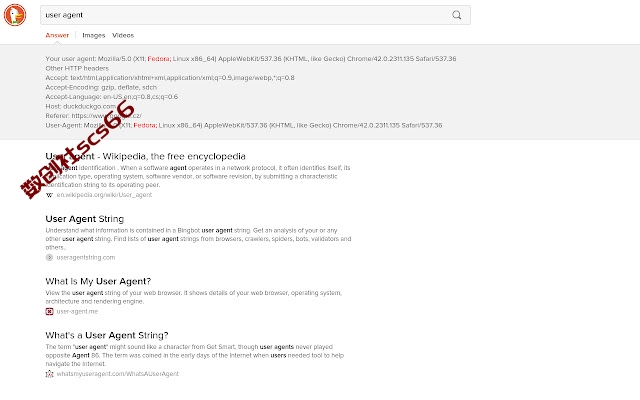Select the Answer tab
This screenshot has height=400, width=640.
(x=57, y=35)
